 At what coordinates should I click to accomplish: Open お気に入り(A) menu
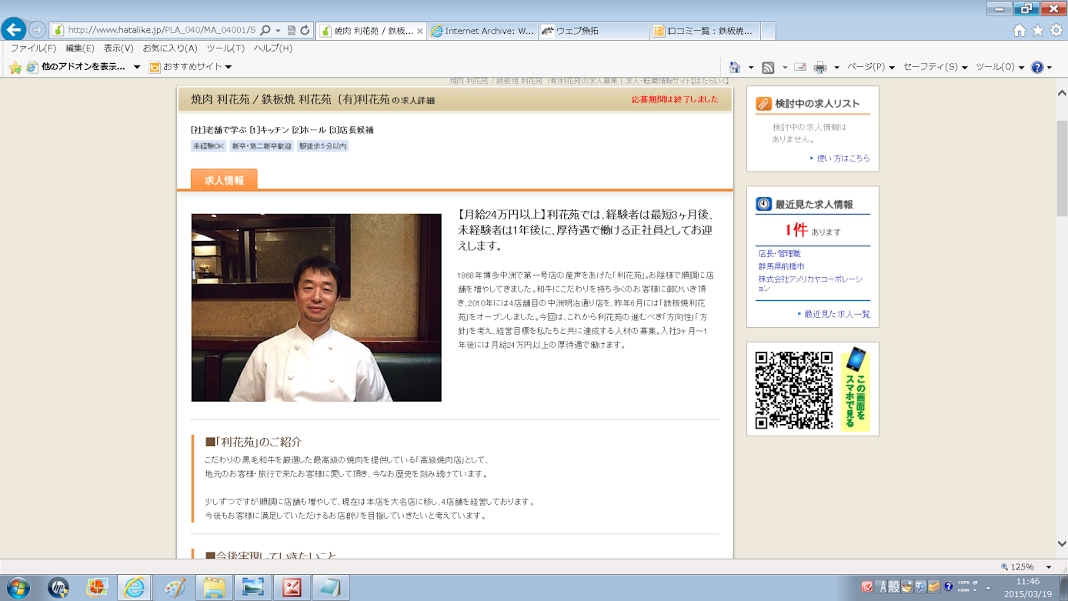[170, 48]
